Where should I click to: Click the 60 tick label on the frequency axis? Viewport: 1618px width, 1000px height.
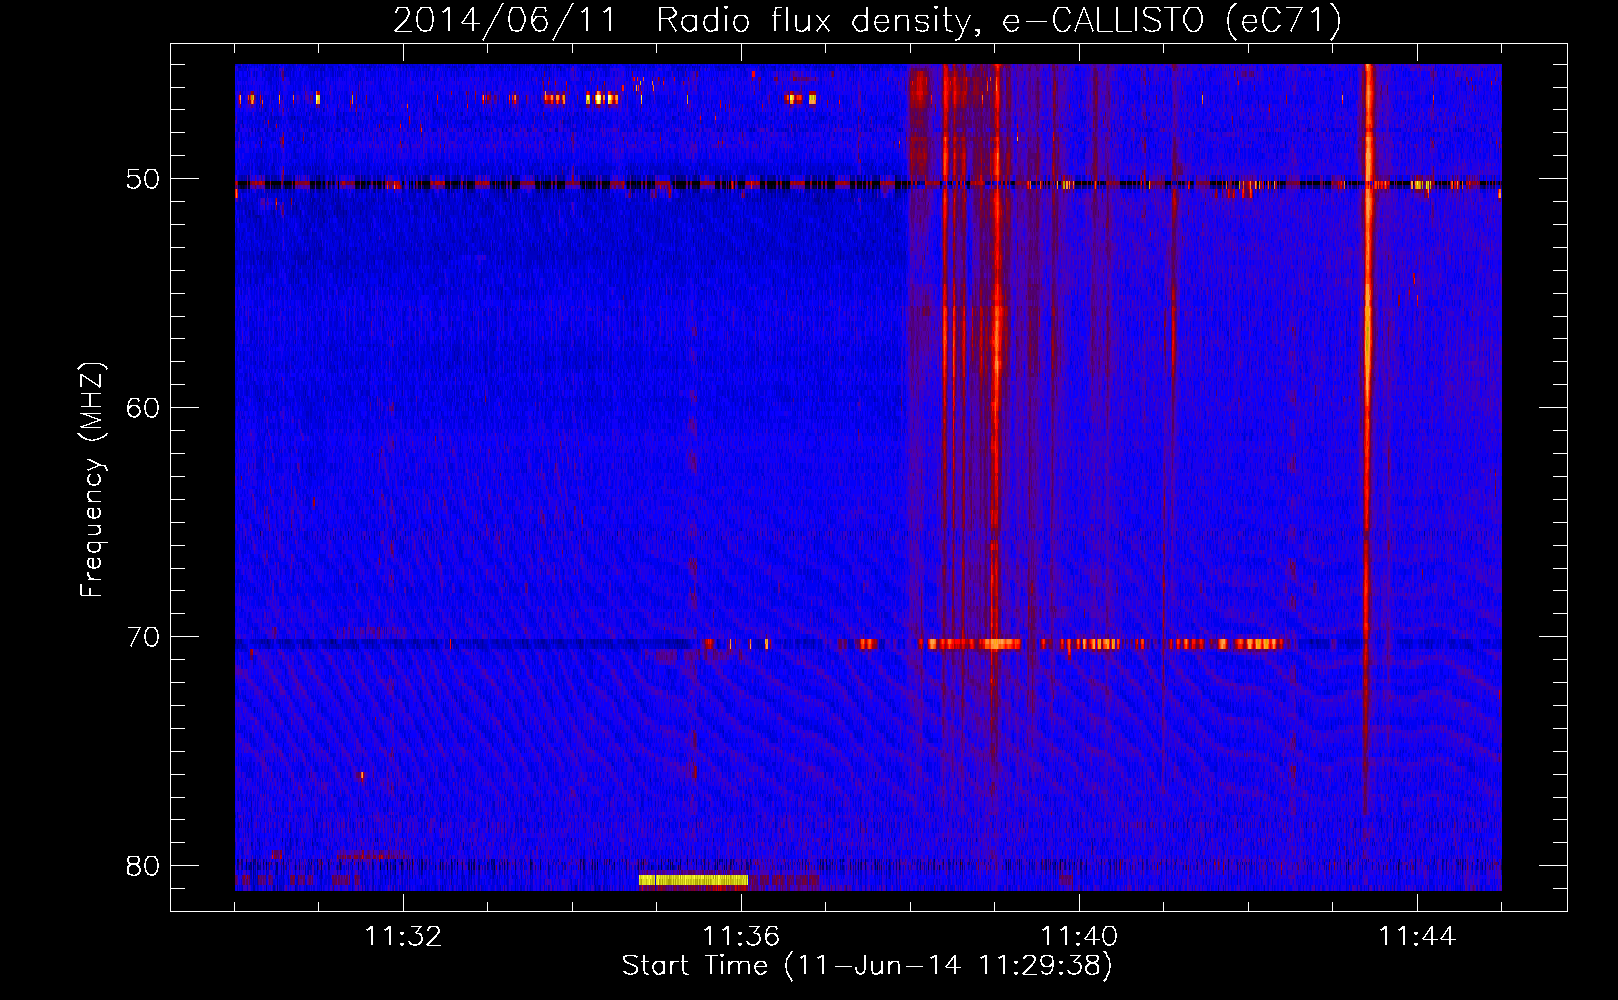tap(142, 407)
